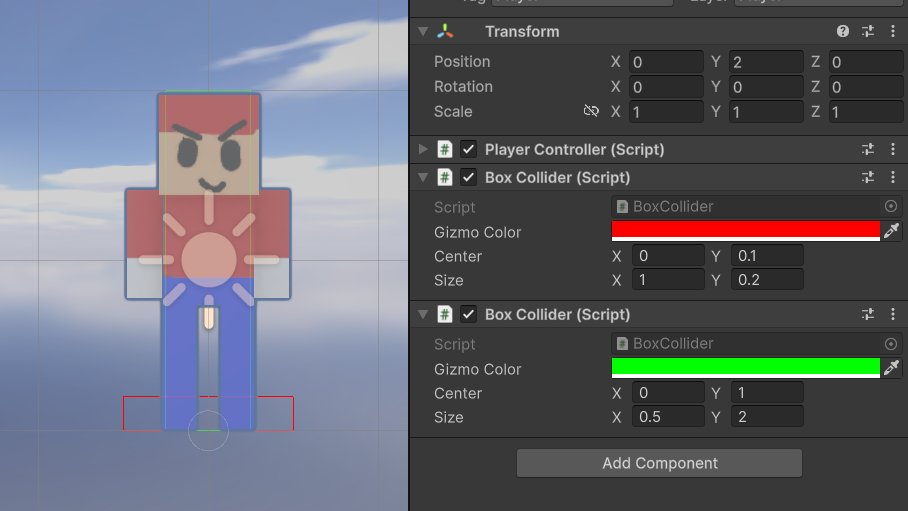The width and height of the screenshot is (908, 511).
Task: Click Player Controller script hash icon
Action: coord(444,149)
